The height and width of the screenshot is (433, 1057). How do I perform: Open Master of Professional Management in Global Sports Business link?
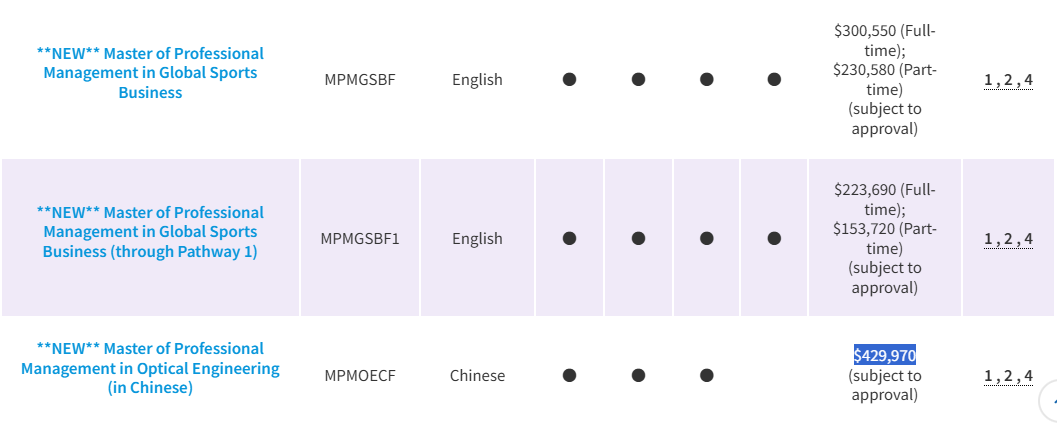150,73
